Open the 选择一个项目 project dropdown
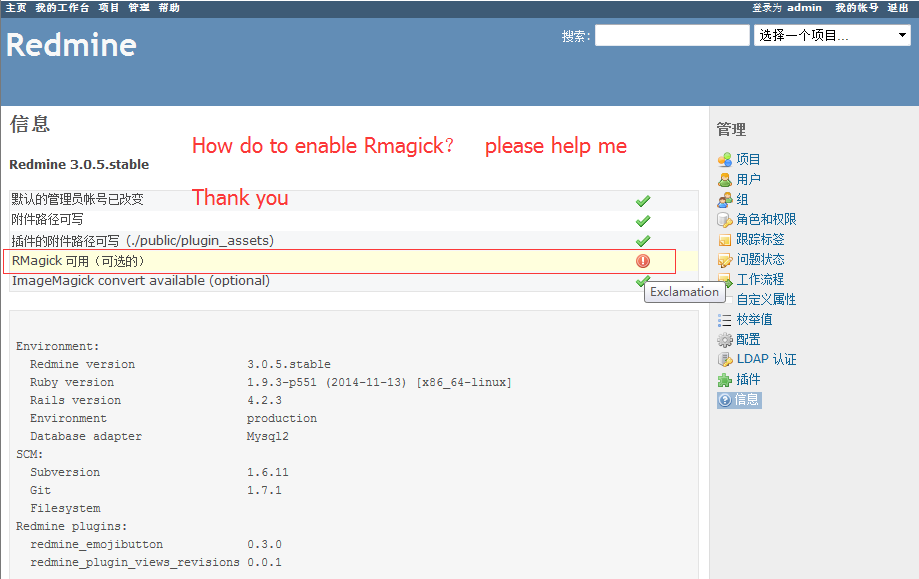Image resolution: width=919 pixels, height=579 pixels. (832, 35)
